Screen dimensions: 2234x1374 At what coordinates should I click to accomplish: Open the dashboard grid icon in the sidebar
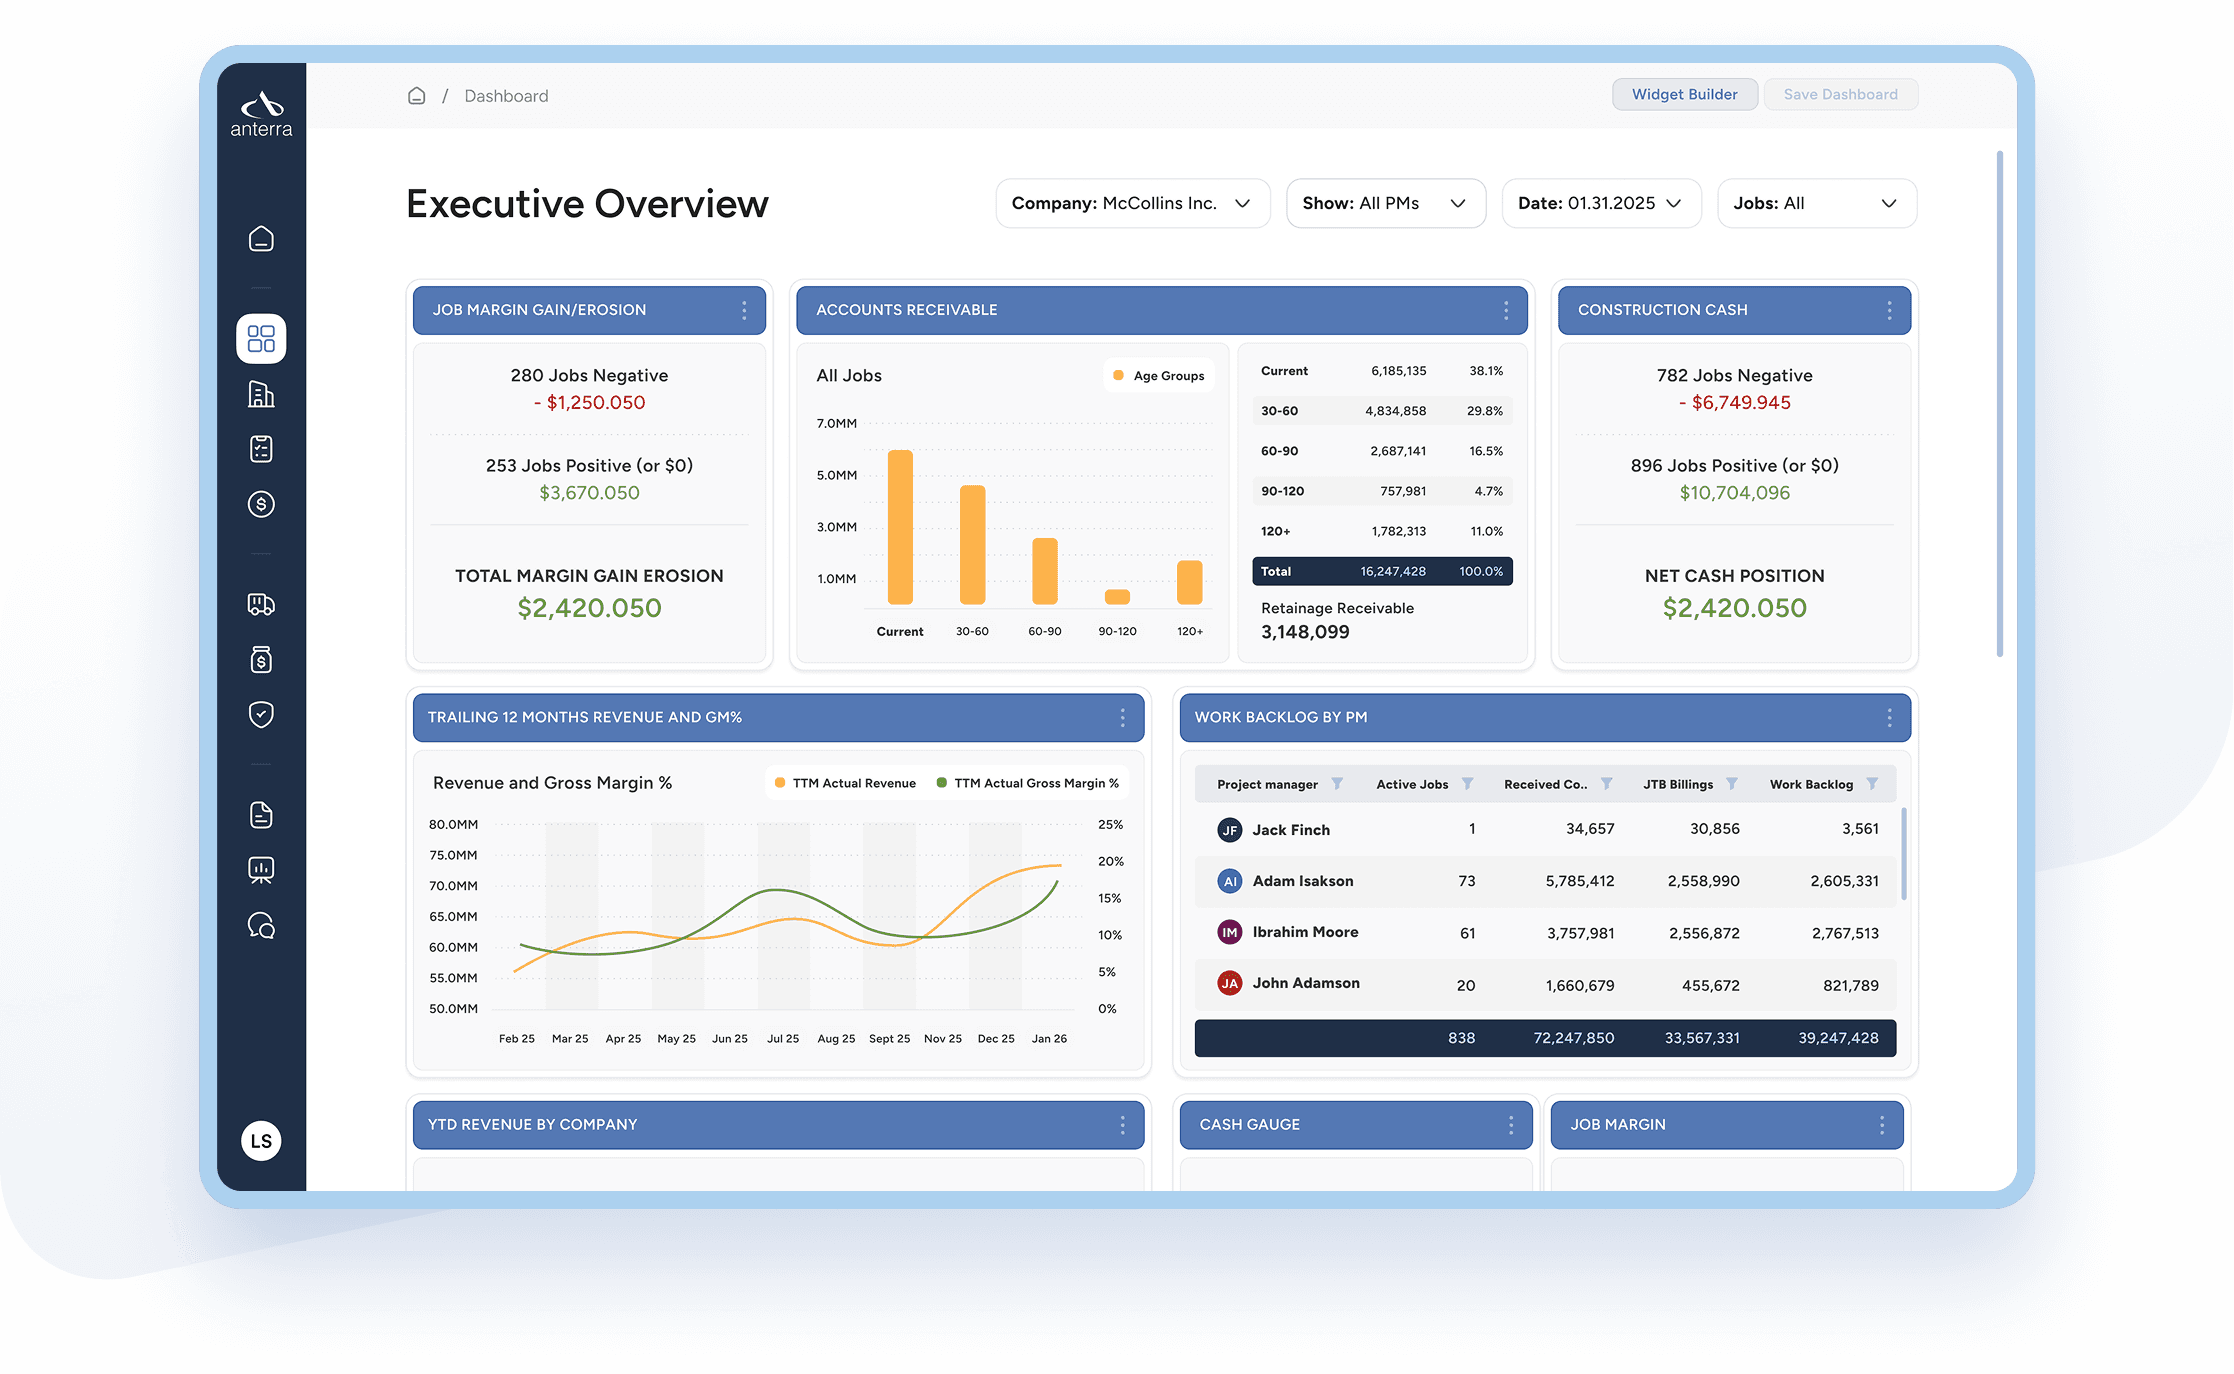[x=261, y=338]
